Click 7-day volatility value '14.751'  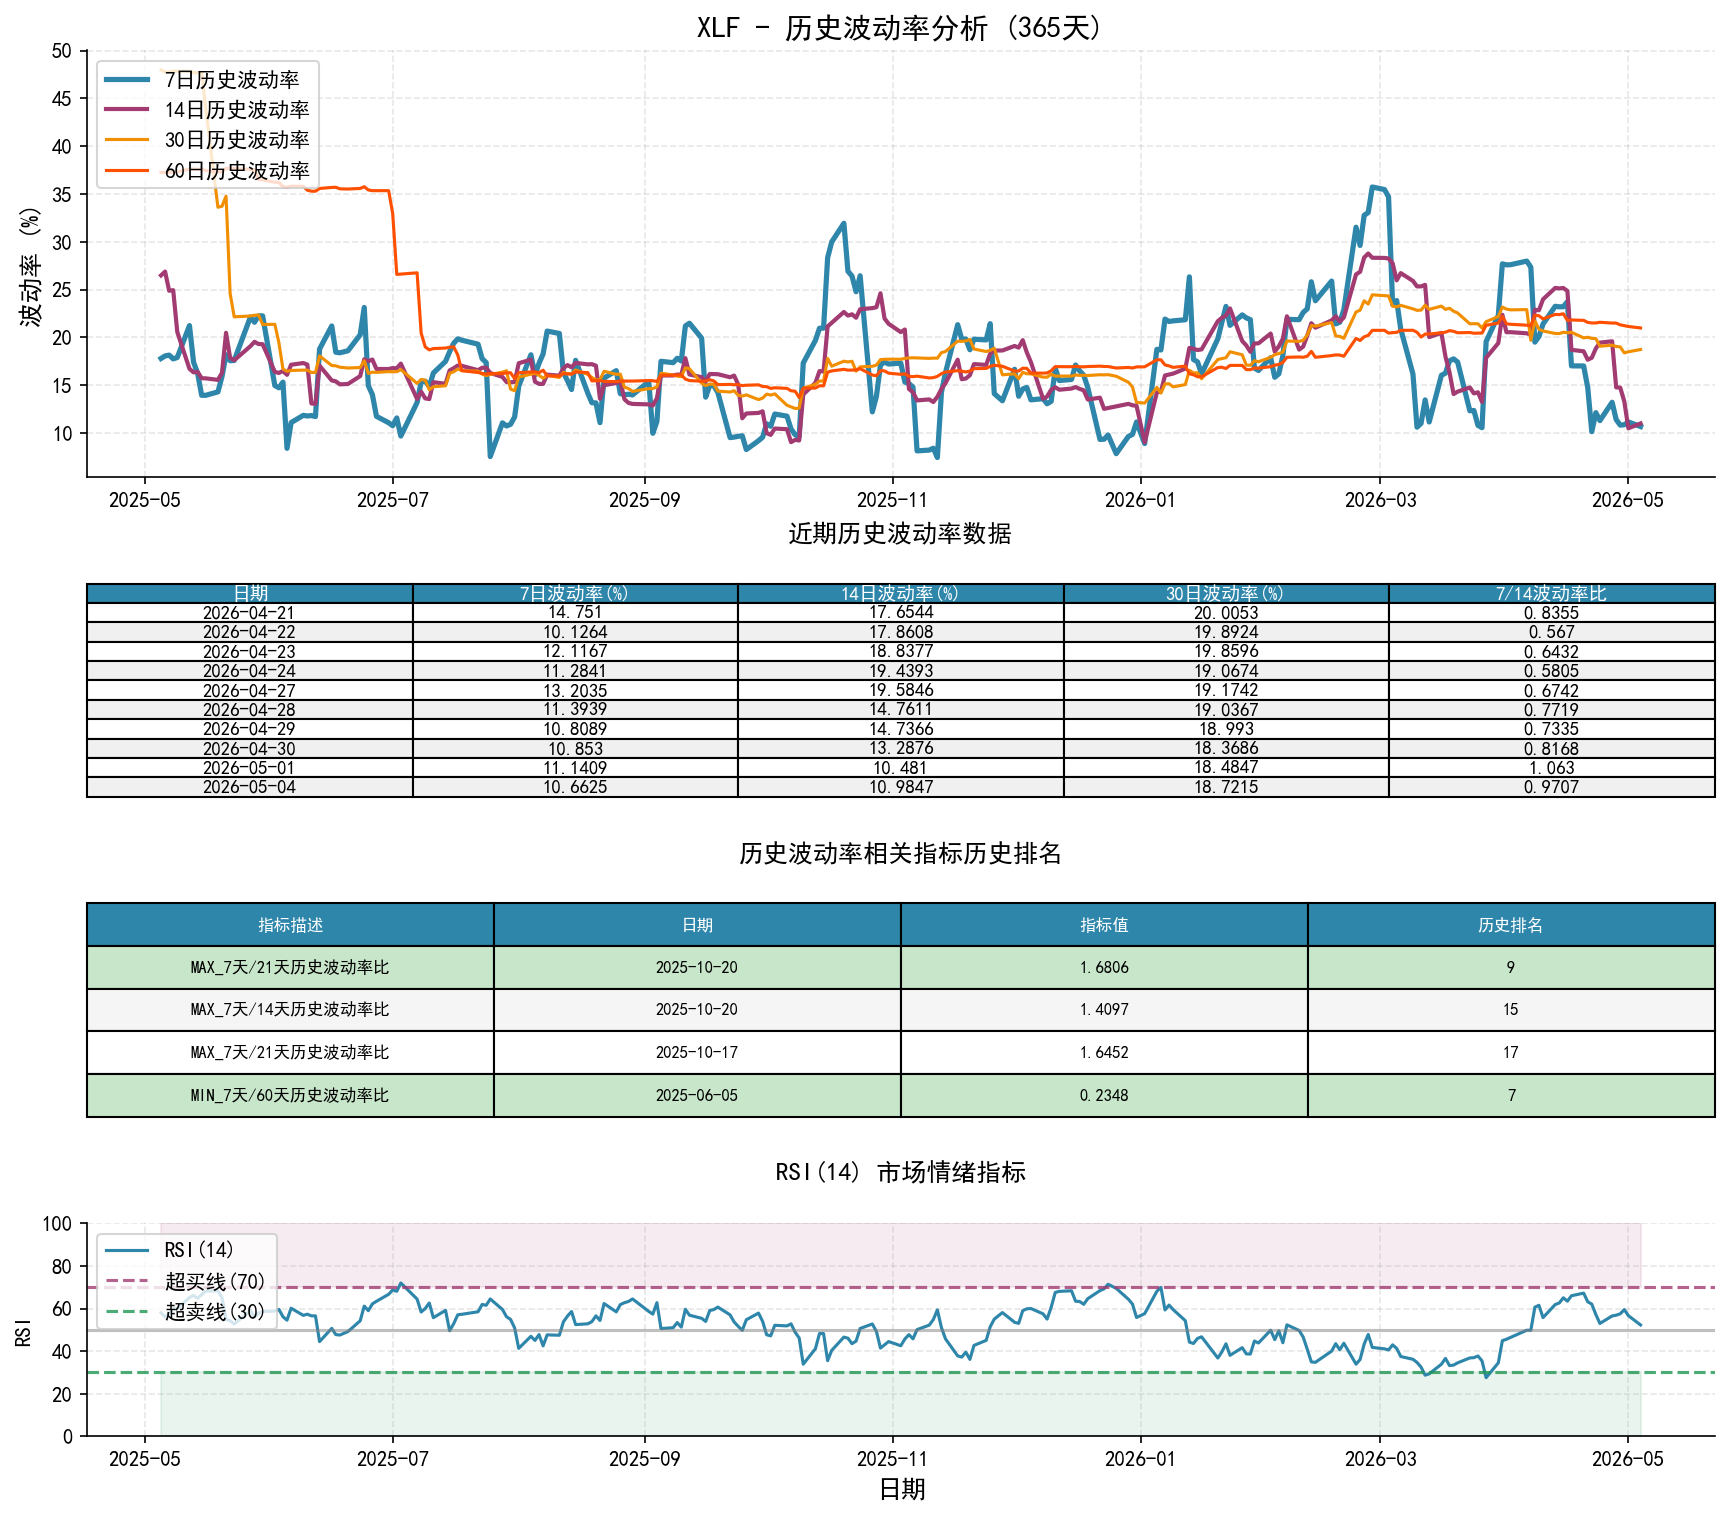click(x=575, y=613)
